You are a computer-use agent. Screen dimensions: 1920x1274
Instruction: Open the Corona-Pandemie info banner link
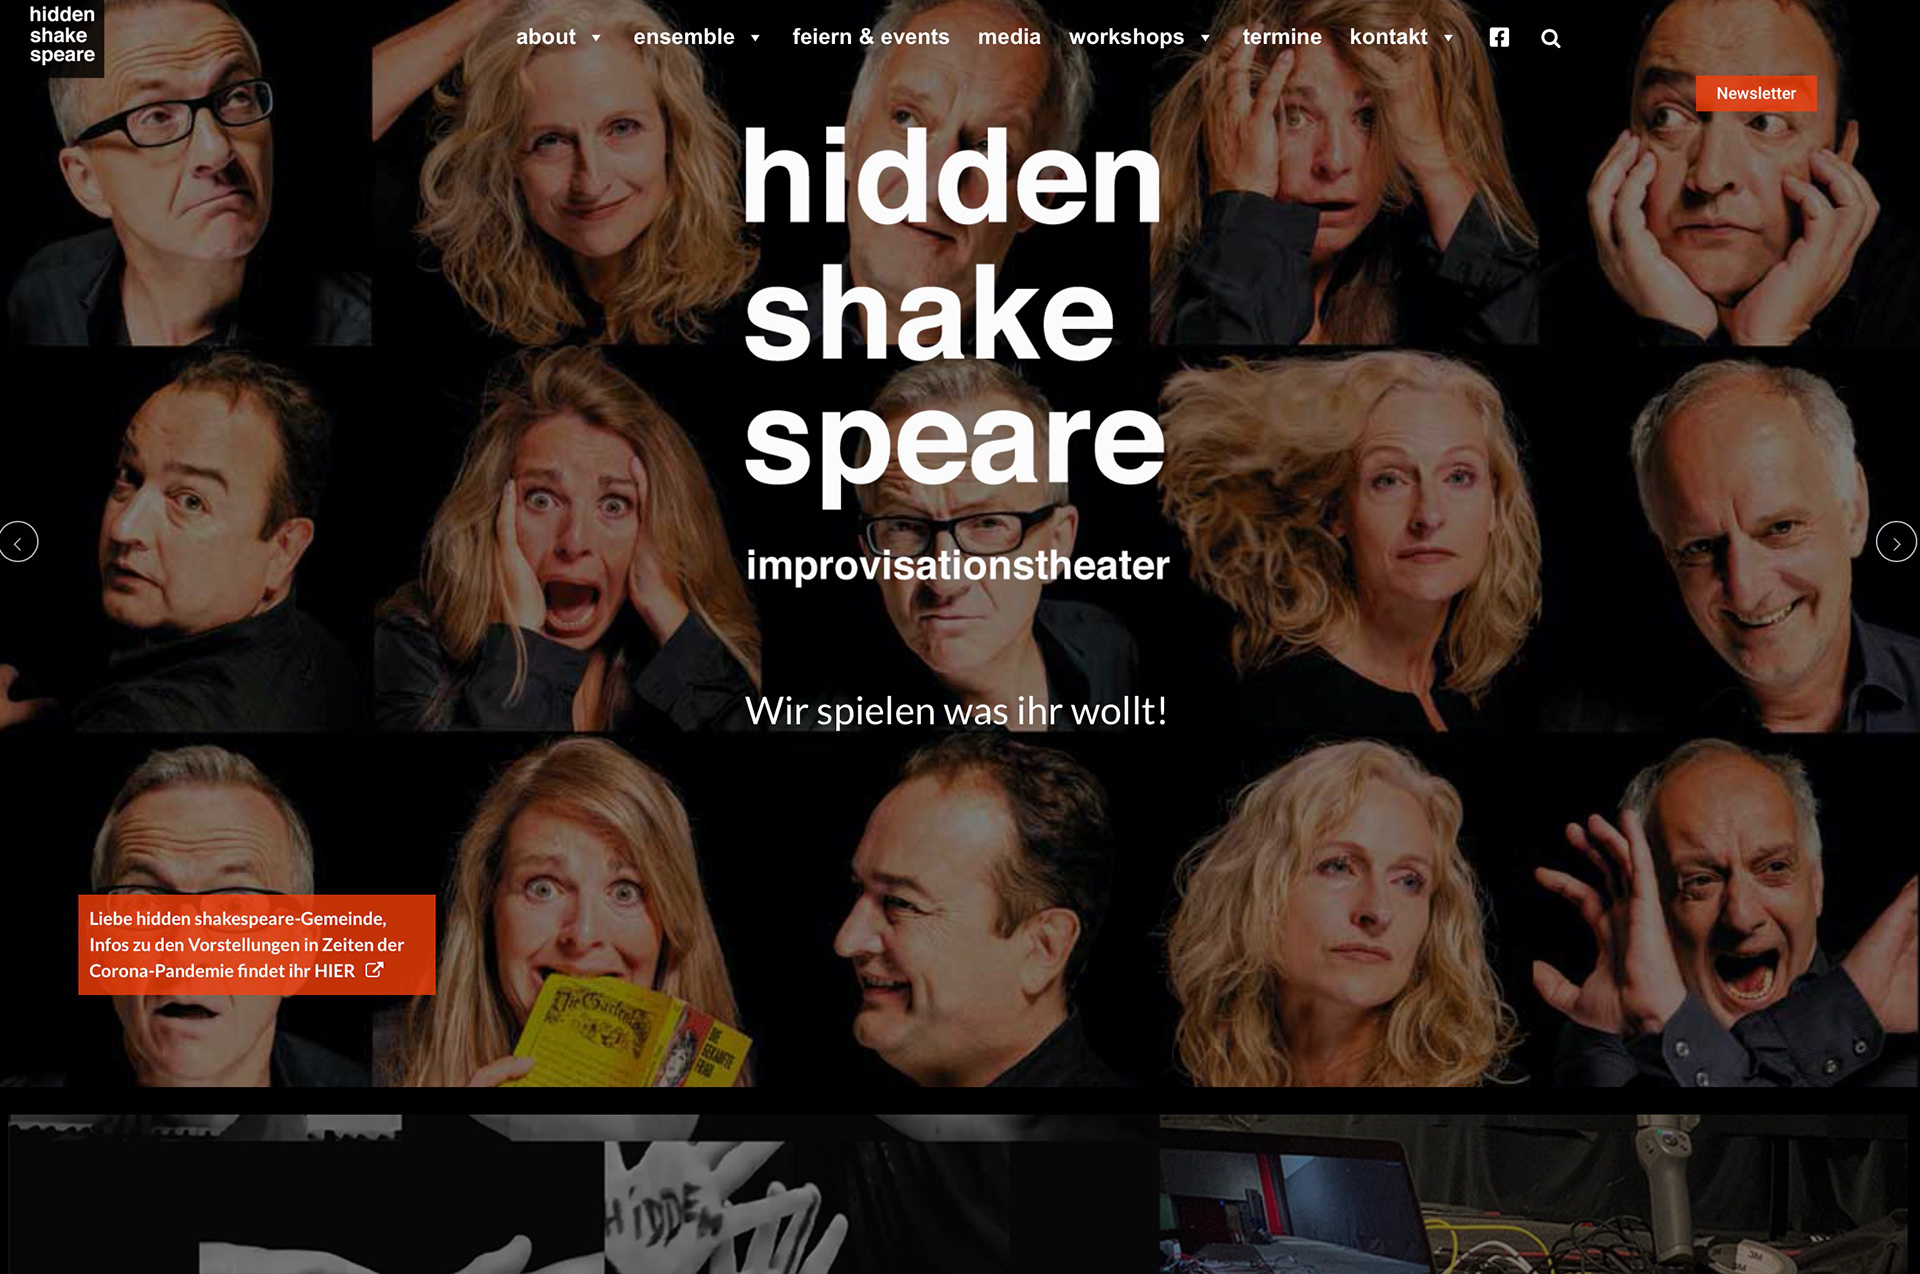click(x=257, y=944)
